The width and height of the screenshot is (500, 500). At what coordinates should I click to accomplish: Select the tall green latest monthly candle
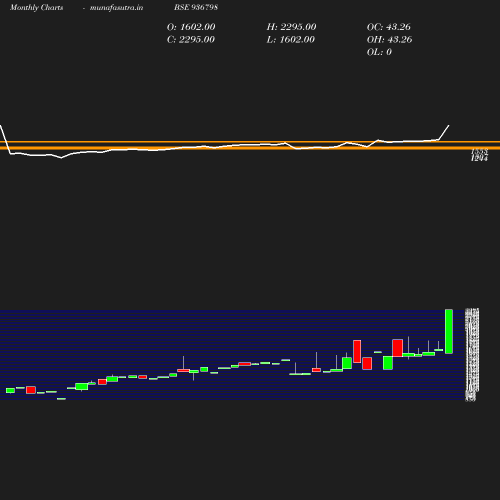(449, 331)
